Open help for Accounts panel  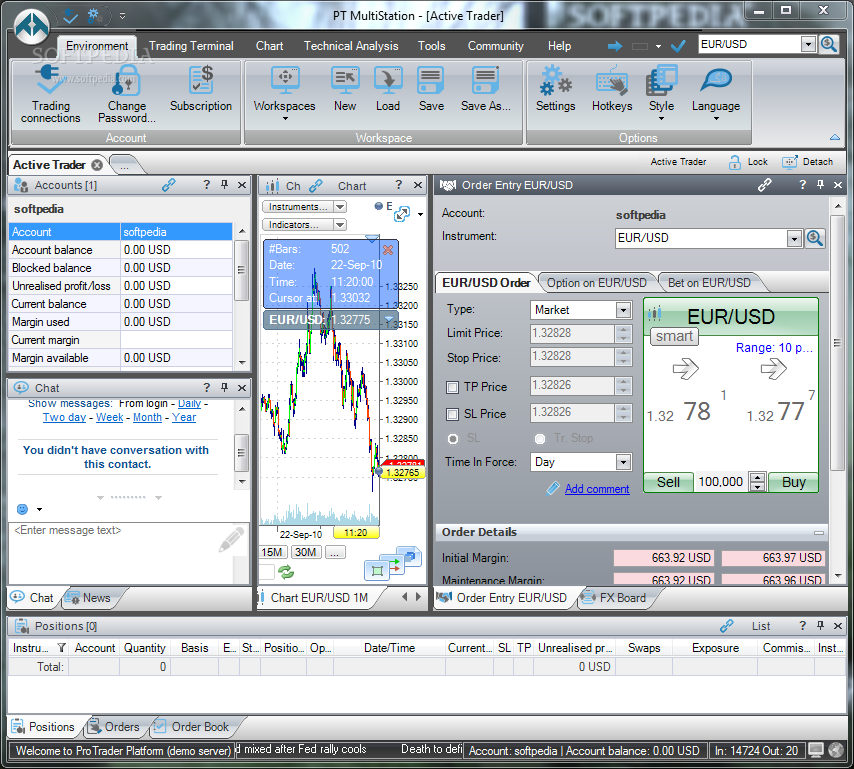[206, 185]
